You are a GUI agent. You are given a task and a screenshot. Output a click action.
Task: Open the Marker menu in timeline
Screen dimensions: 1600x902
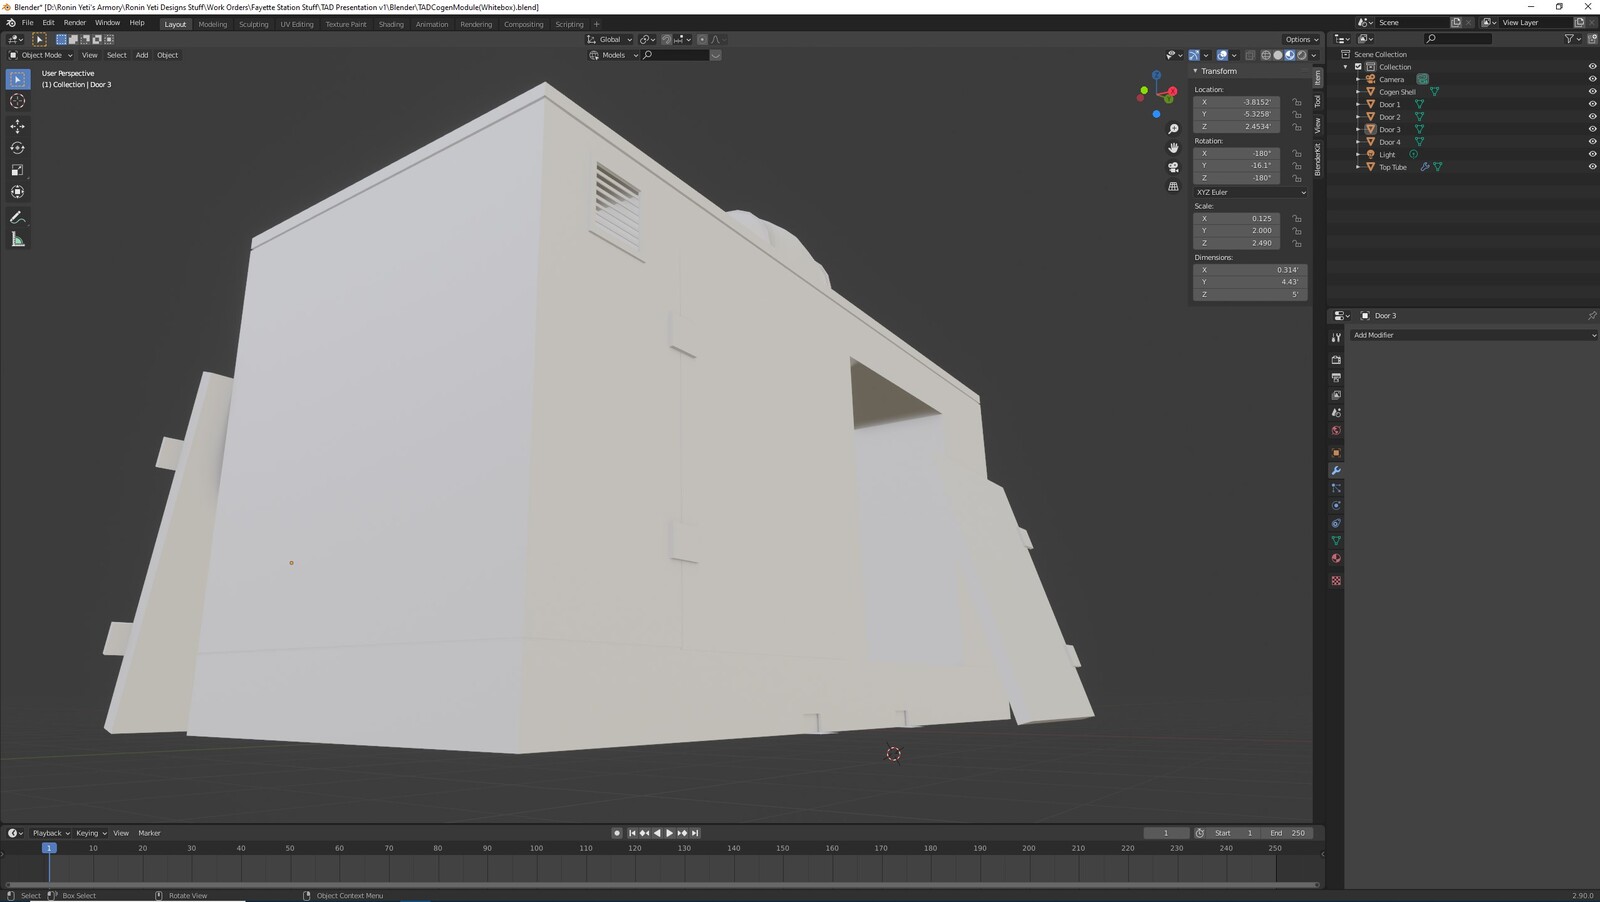point(149,833)
